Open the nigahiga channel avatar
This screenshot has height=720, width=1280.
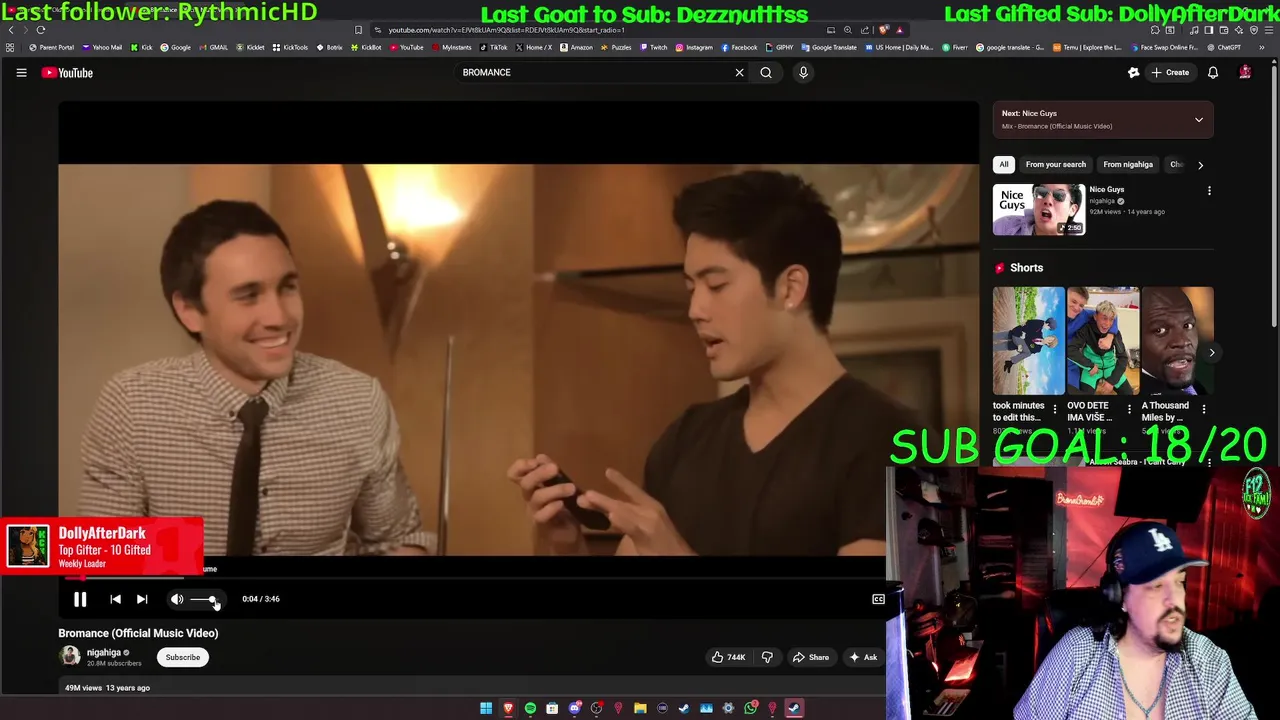70,656
